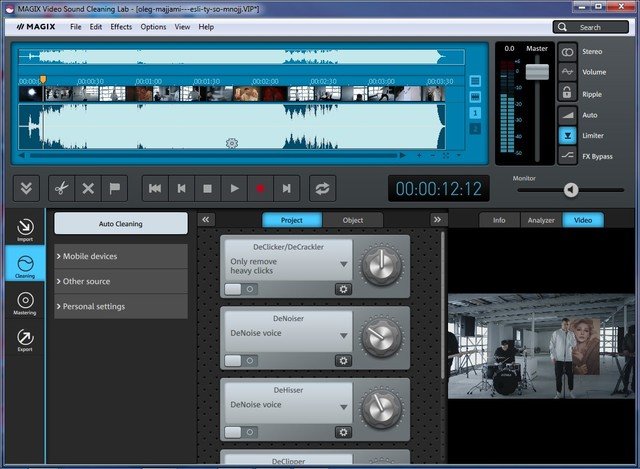Open the Export section in sidebar
The image size is (640, 469).
[26, 342]
